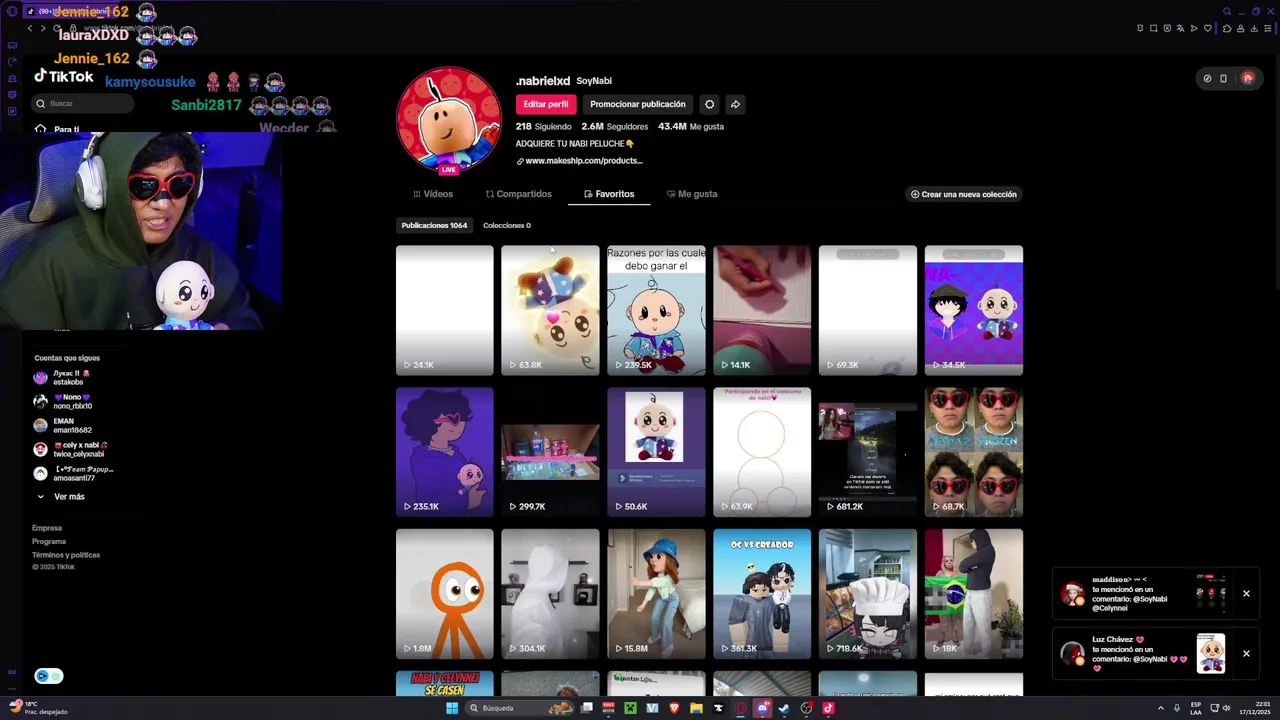Reload the page with refresh icon
The width and height of the screenshot is (1280, 720).
57,28
